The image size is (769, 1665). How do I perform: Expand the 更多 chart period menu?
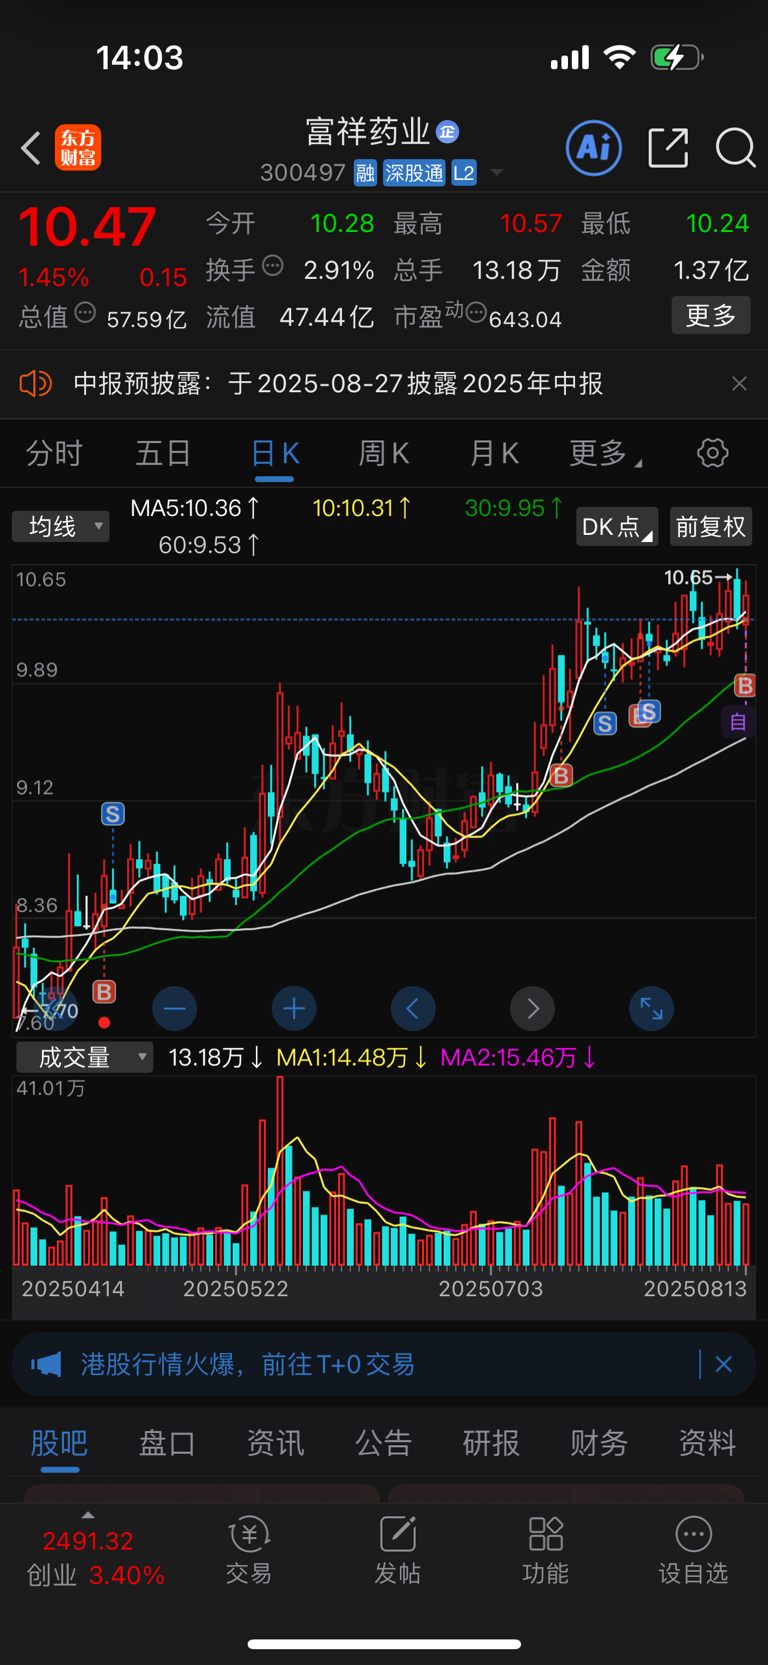[605, 453]
